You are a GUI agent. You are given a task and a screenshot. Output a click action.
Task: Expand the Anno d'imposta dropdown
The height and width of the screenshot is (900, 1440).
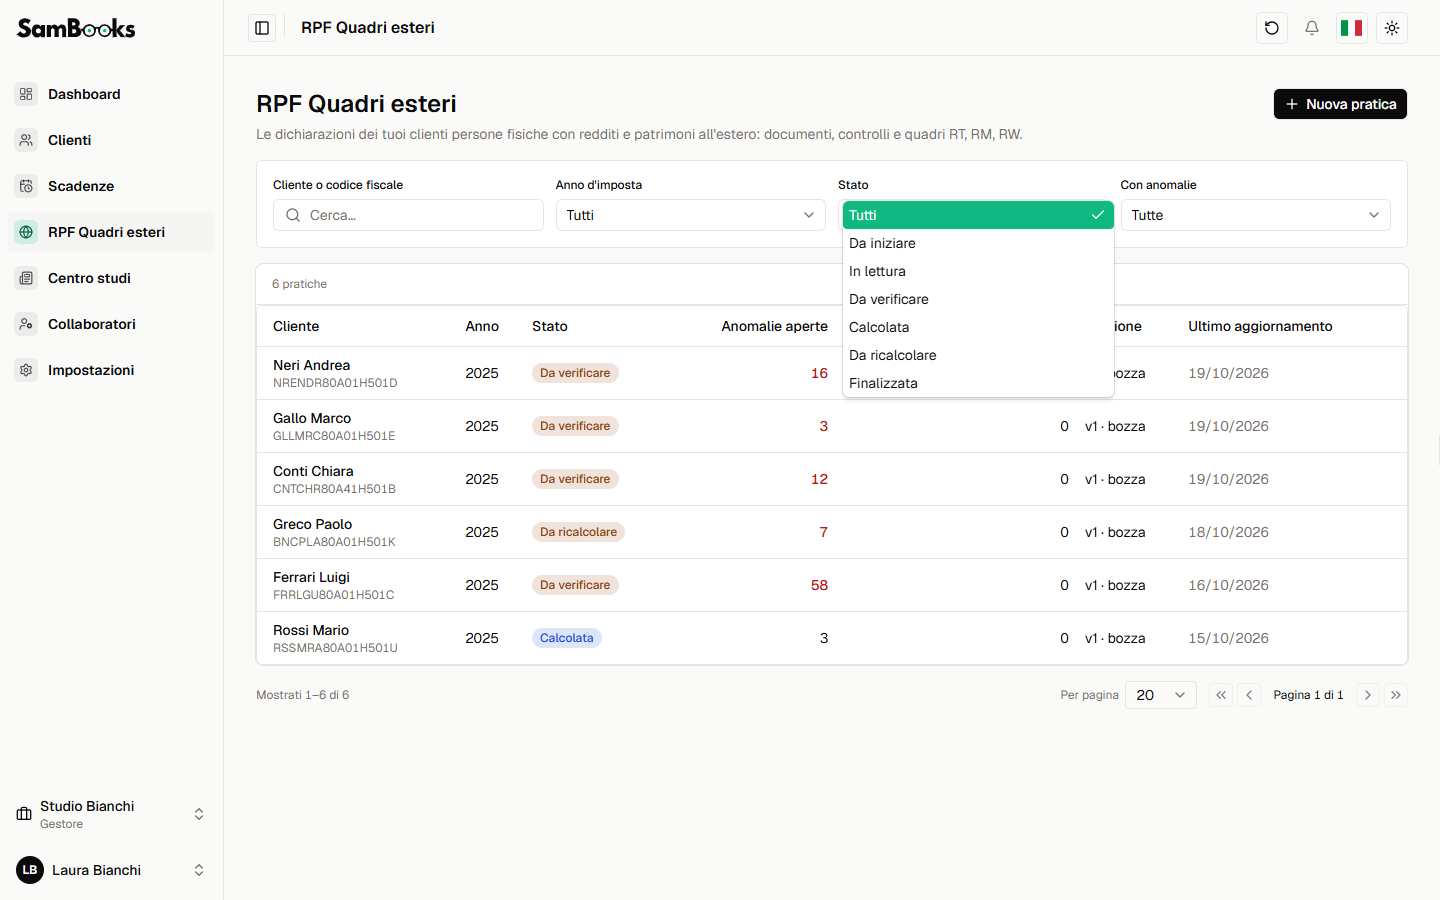point(690,215)
